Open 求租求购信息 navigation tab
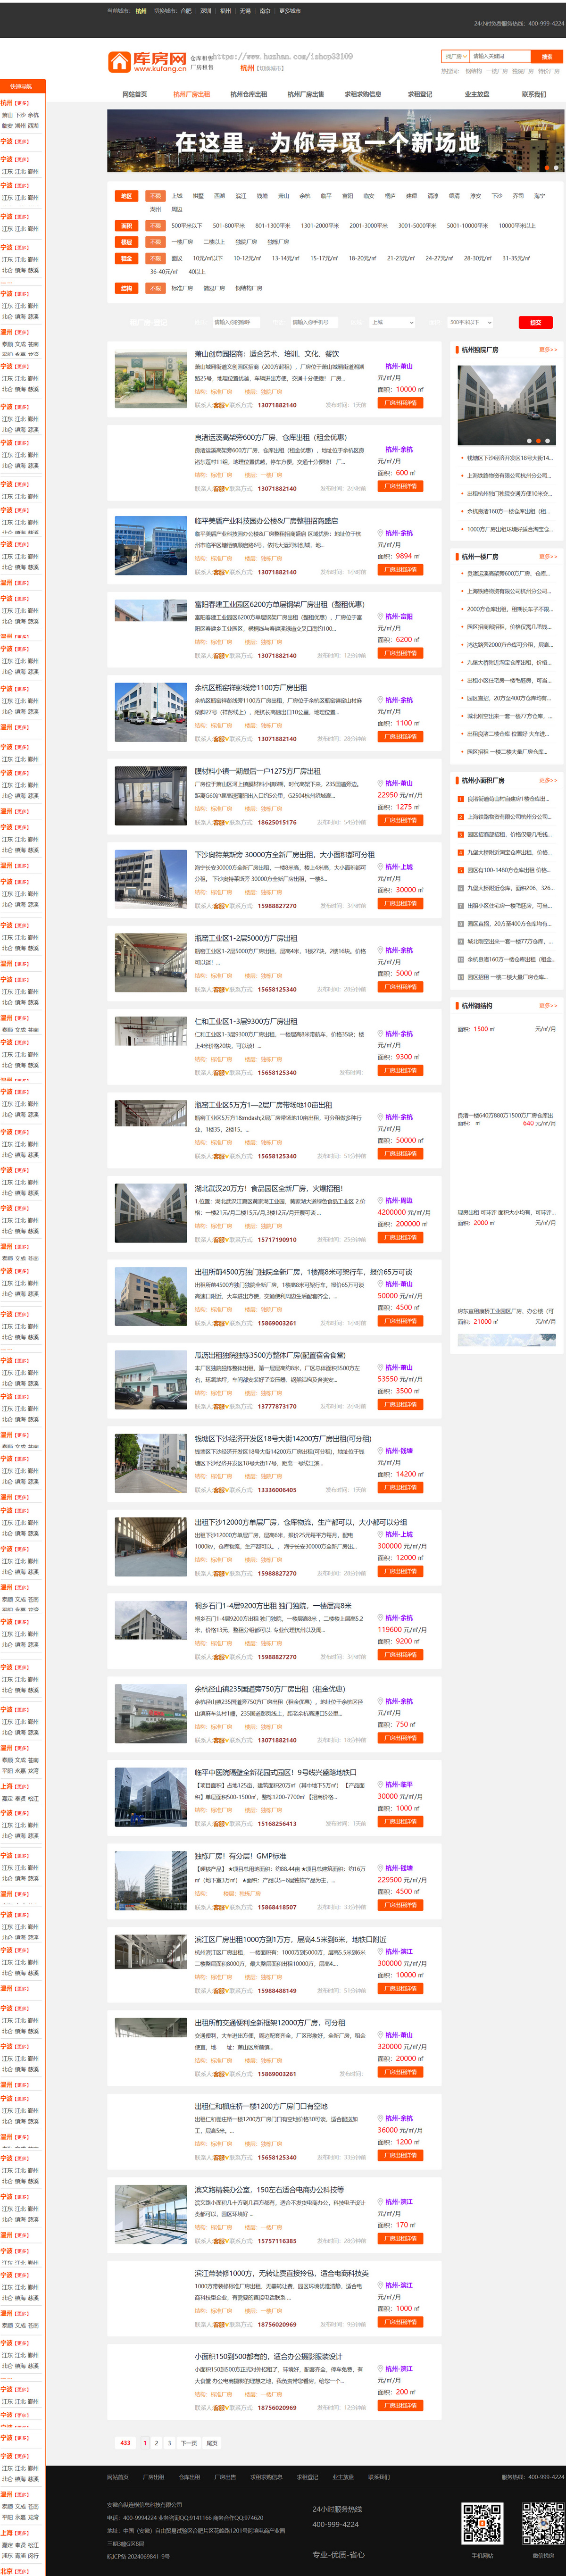 363,94
